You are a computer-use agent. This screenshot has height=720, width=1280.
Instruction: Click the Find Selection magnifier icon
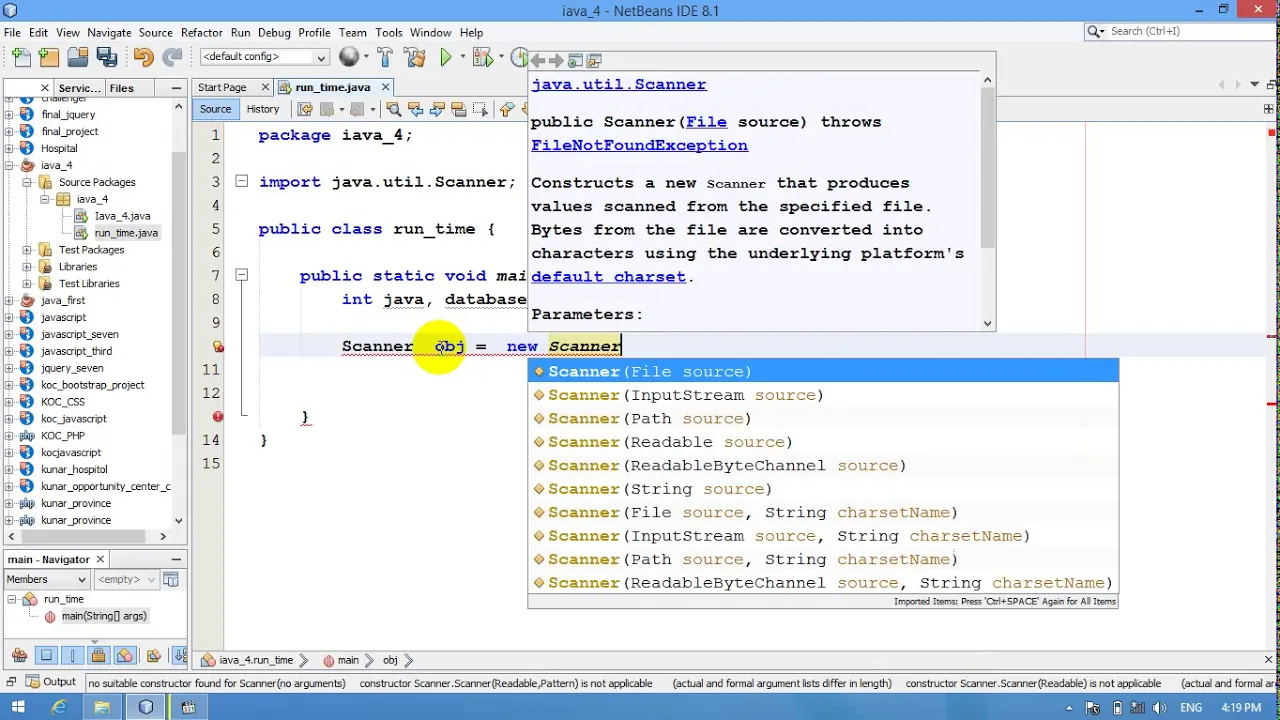pyautogui.click(x=393, y=109)
